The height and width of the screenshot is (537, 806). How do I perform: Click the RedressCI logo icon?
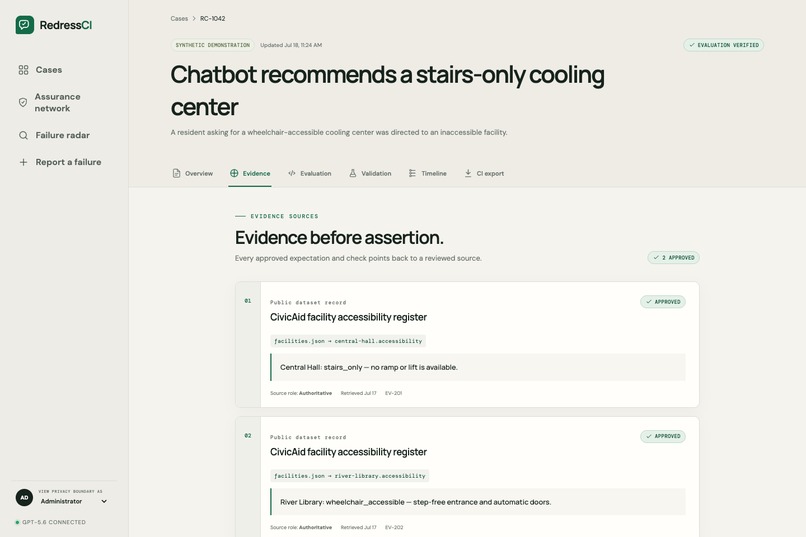pyautogui.click(x=25, y=25)
